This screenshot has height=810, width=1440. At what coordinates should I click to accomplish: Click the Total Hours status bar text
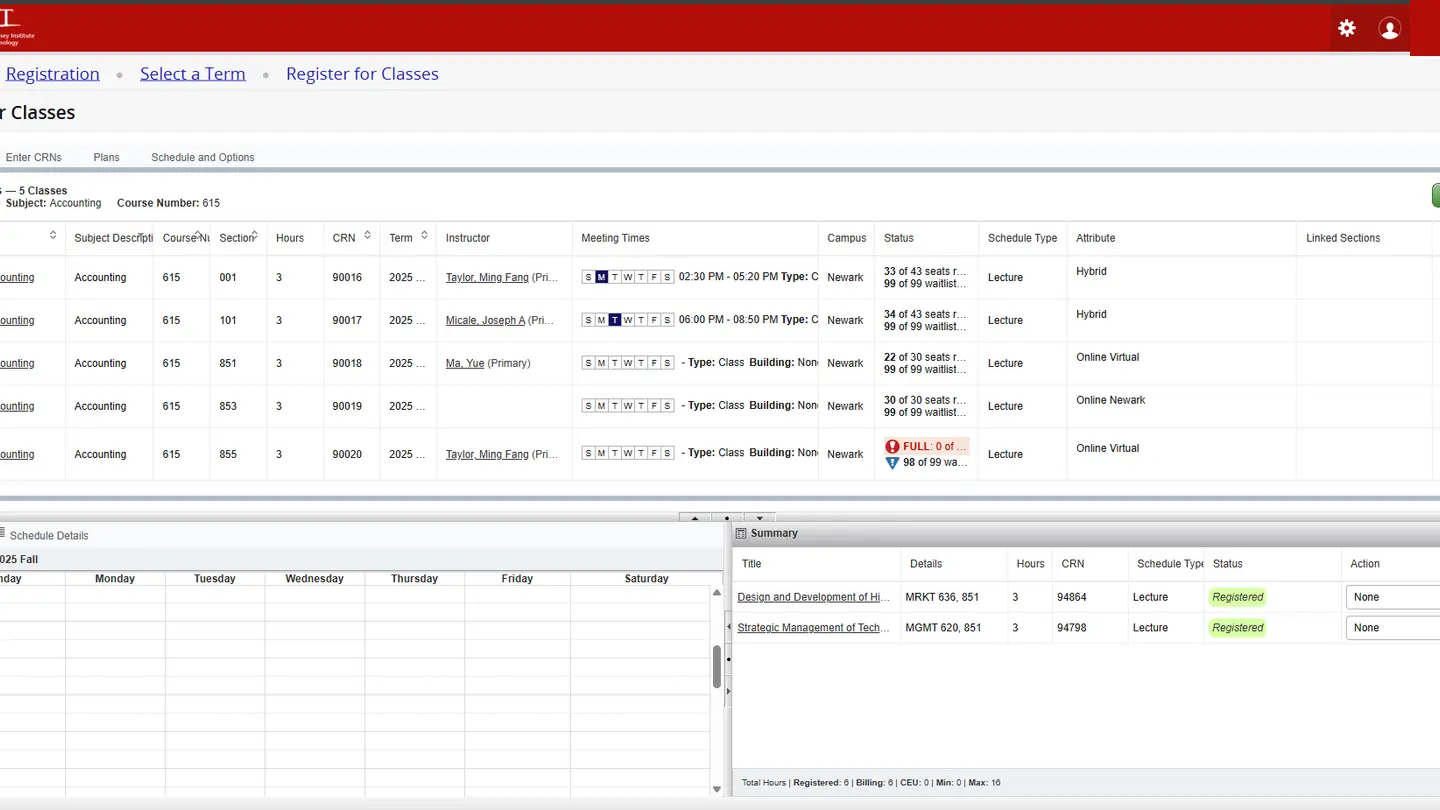[871, 782]
